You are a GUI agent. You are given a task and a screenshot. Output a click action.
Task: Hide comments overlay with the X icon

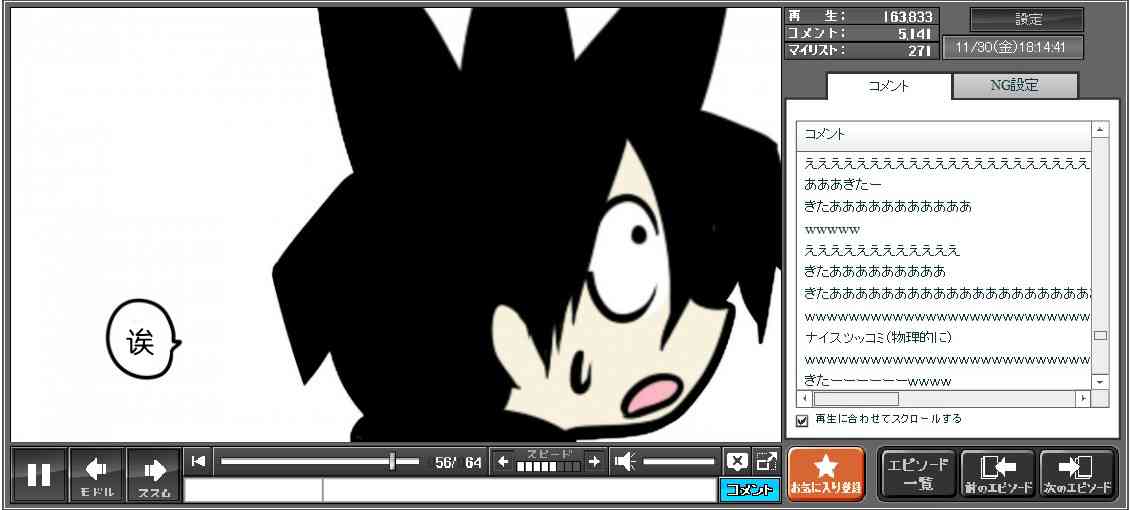[x=737, y=461]
